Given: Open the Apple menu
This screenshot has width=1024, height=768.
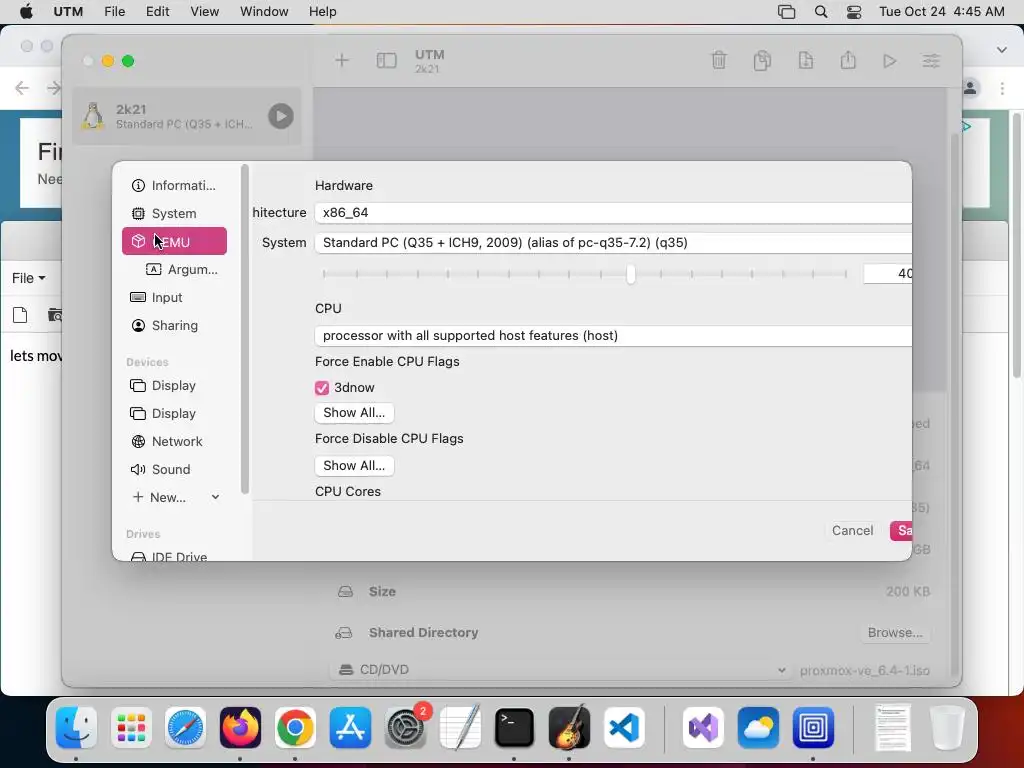Looking at the screenshot, I should pos(26,12).
